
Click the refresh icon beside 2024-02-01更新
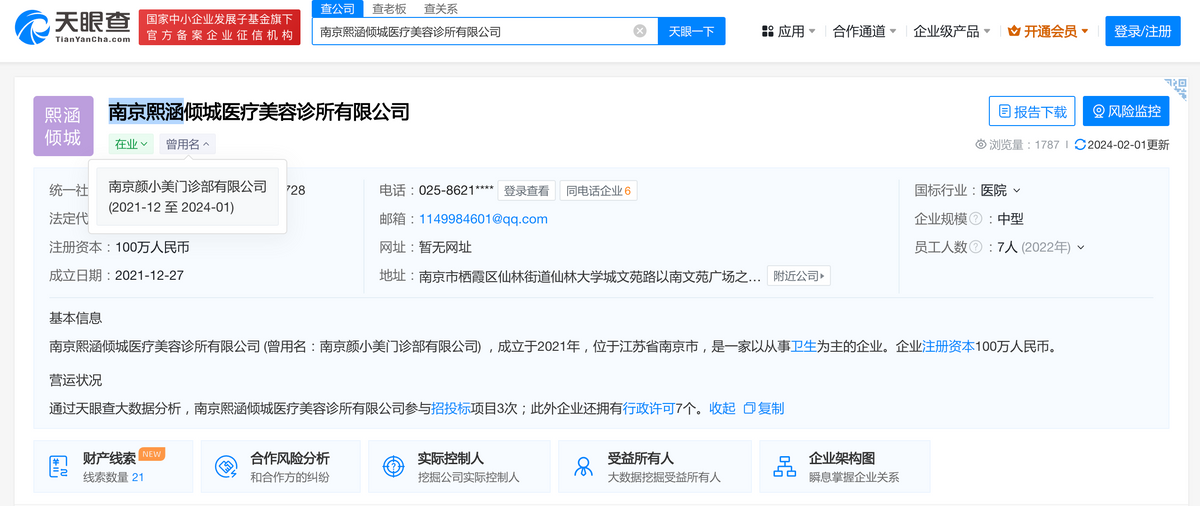coord(1079,145)
